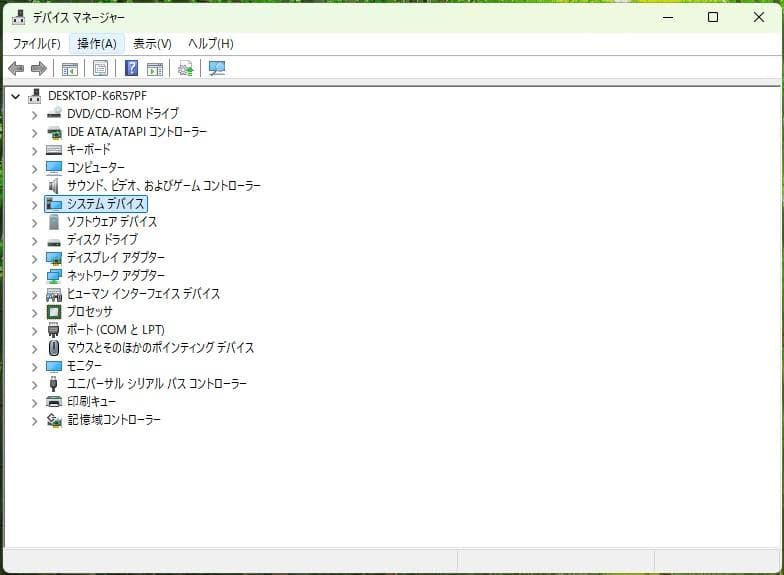Expand the ネットワーク アダプター category
Screen dimensions: 784x575
tap(34, 277)
